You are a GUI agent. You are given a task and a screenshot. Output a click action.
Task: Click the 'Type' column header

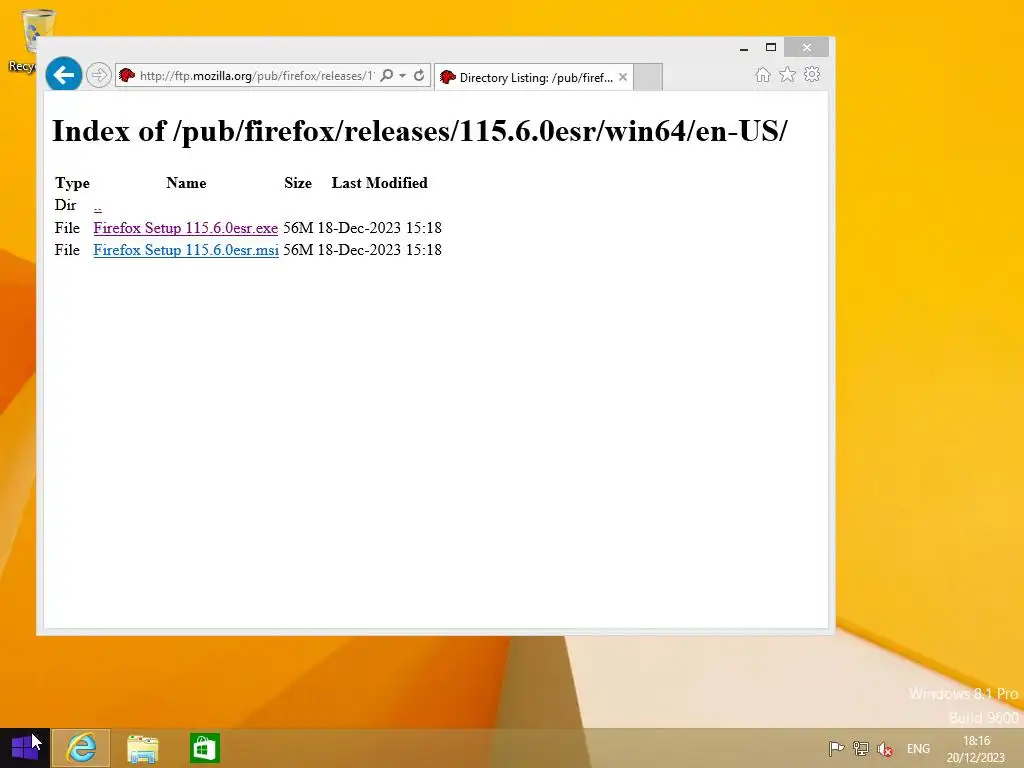tap(72, 183)
